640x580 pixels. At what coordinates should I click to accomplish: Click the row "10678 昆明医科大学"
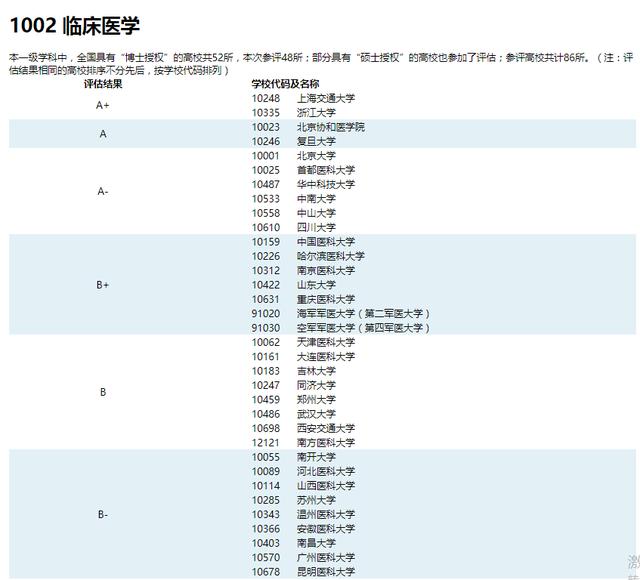303,572
